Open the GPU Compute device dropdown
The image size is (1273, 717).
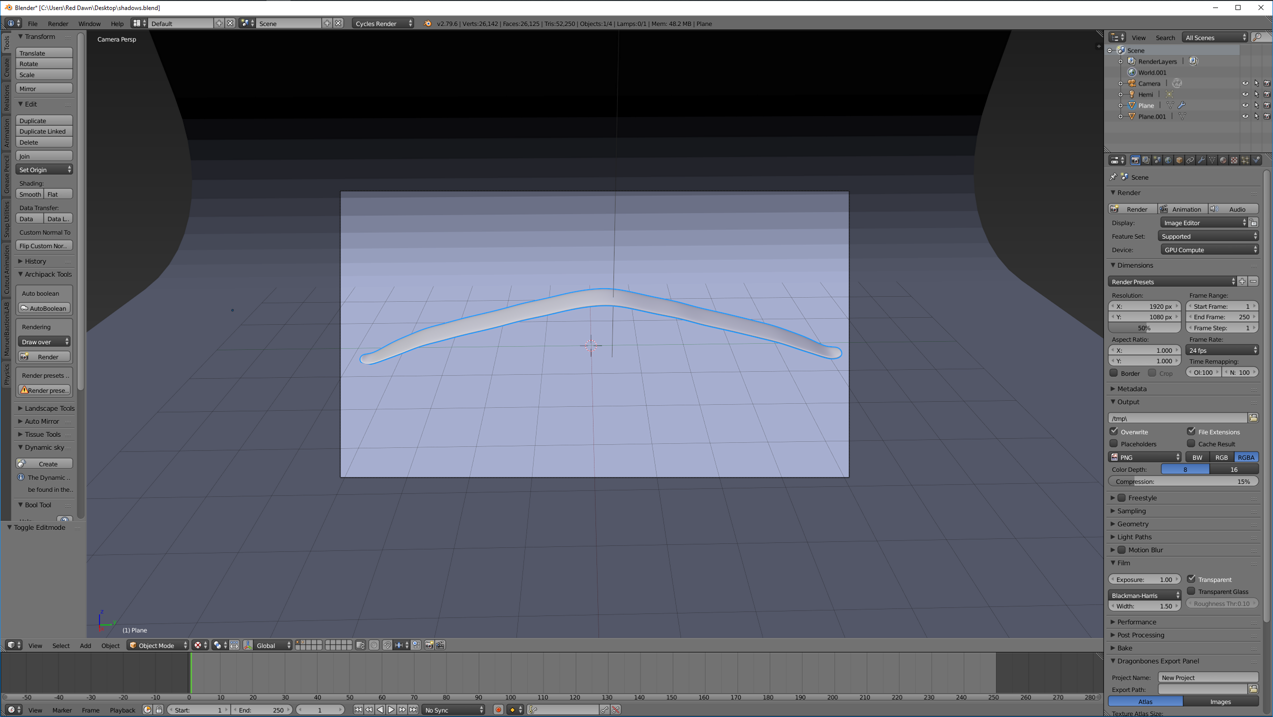pos(1209,250)
